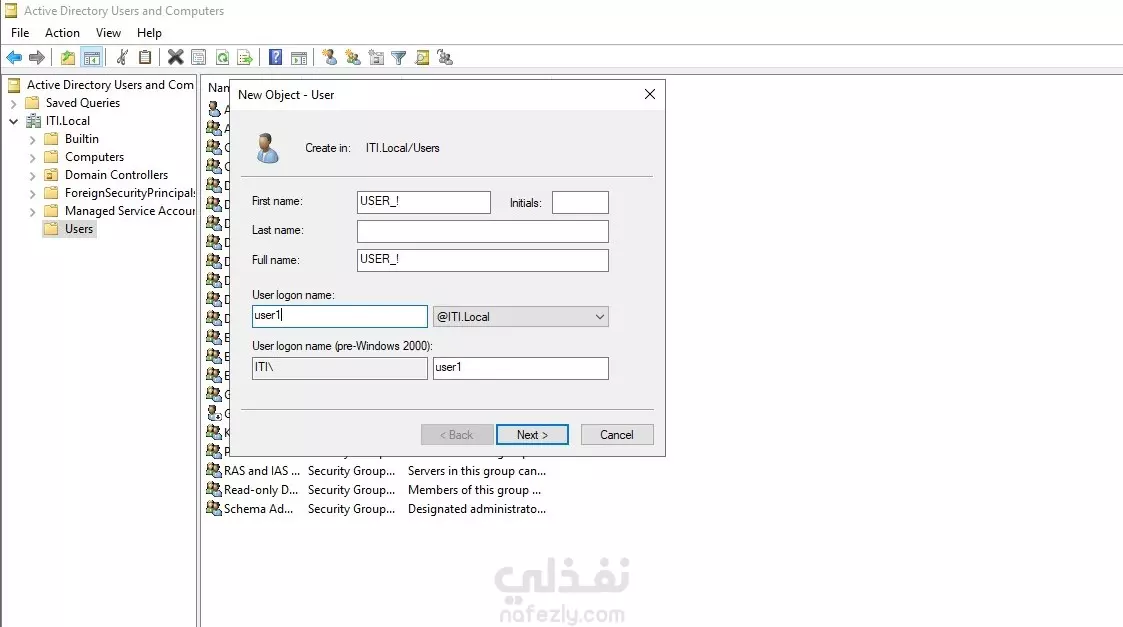Image resolution: width=1123 pixels, height=627 pixels.
Task: Click the ITI\ domain prefix field
Action: tap(339, 368)
